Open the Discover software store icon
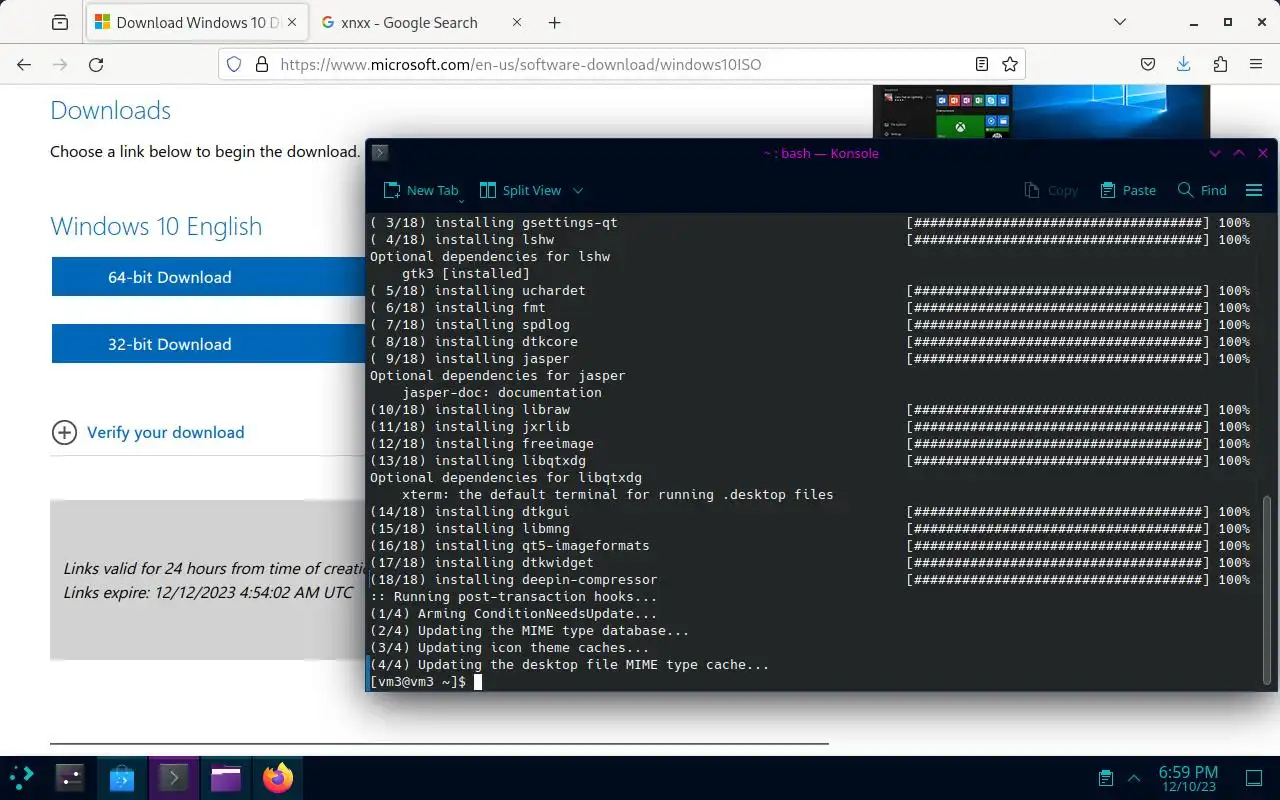Image resolution: width=1280 pixels, height=800 pixels. coord(122,777)
